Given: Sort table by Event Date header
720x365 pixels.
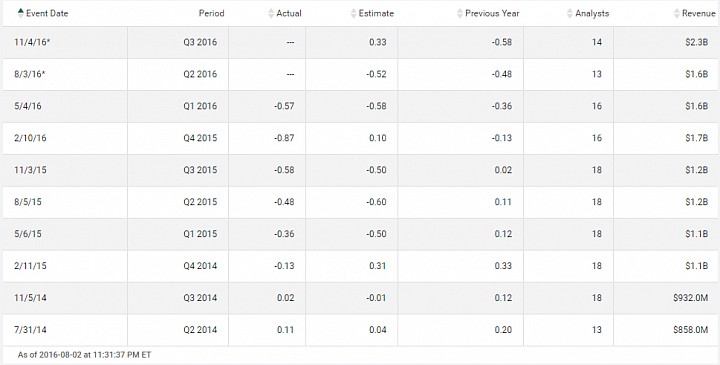Looking at the screenshot, I should (x=47, y=13).
